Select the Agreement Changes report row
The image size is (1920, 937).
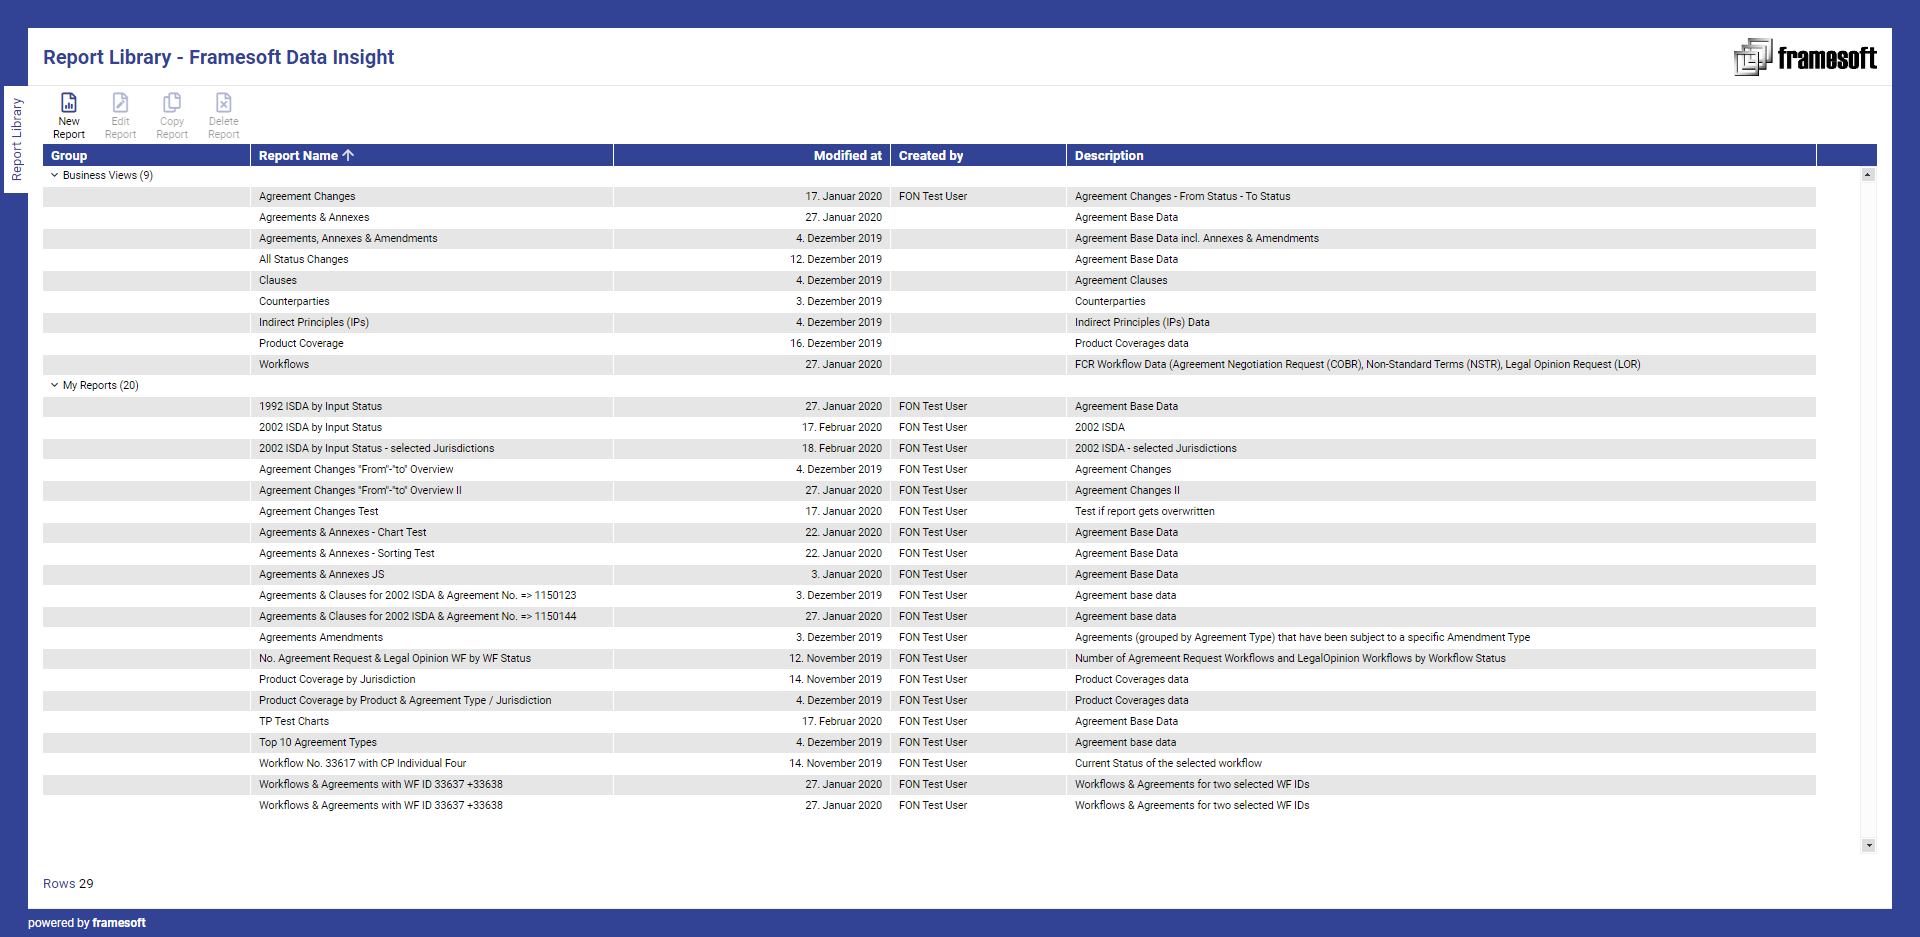point(929,196)
